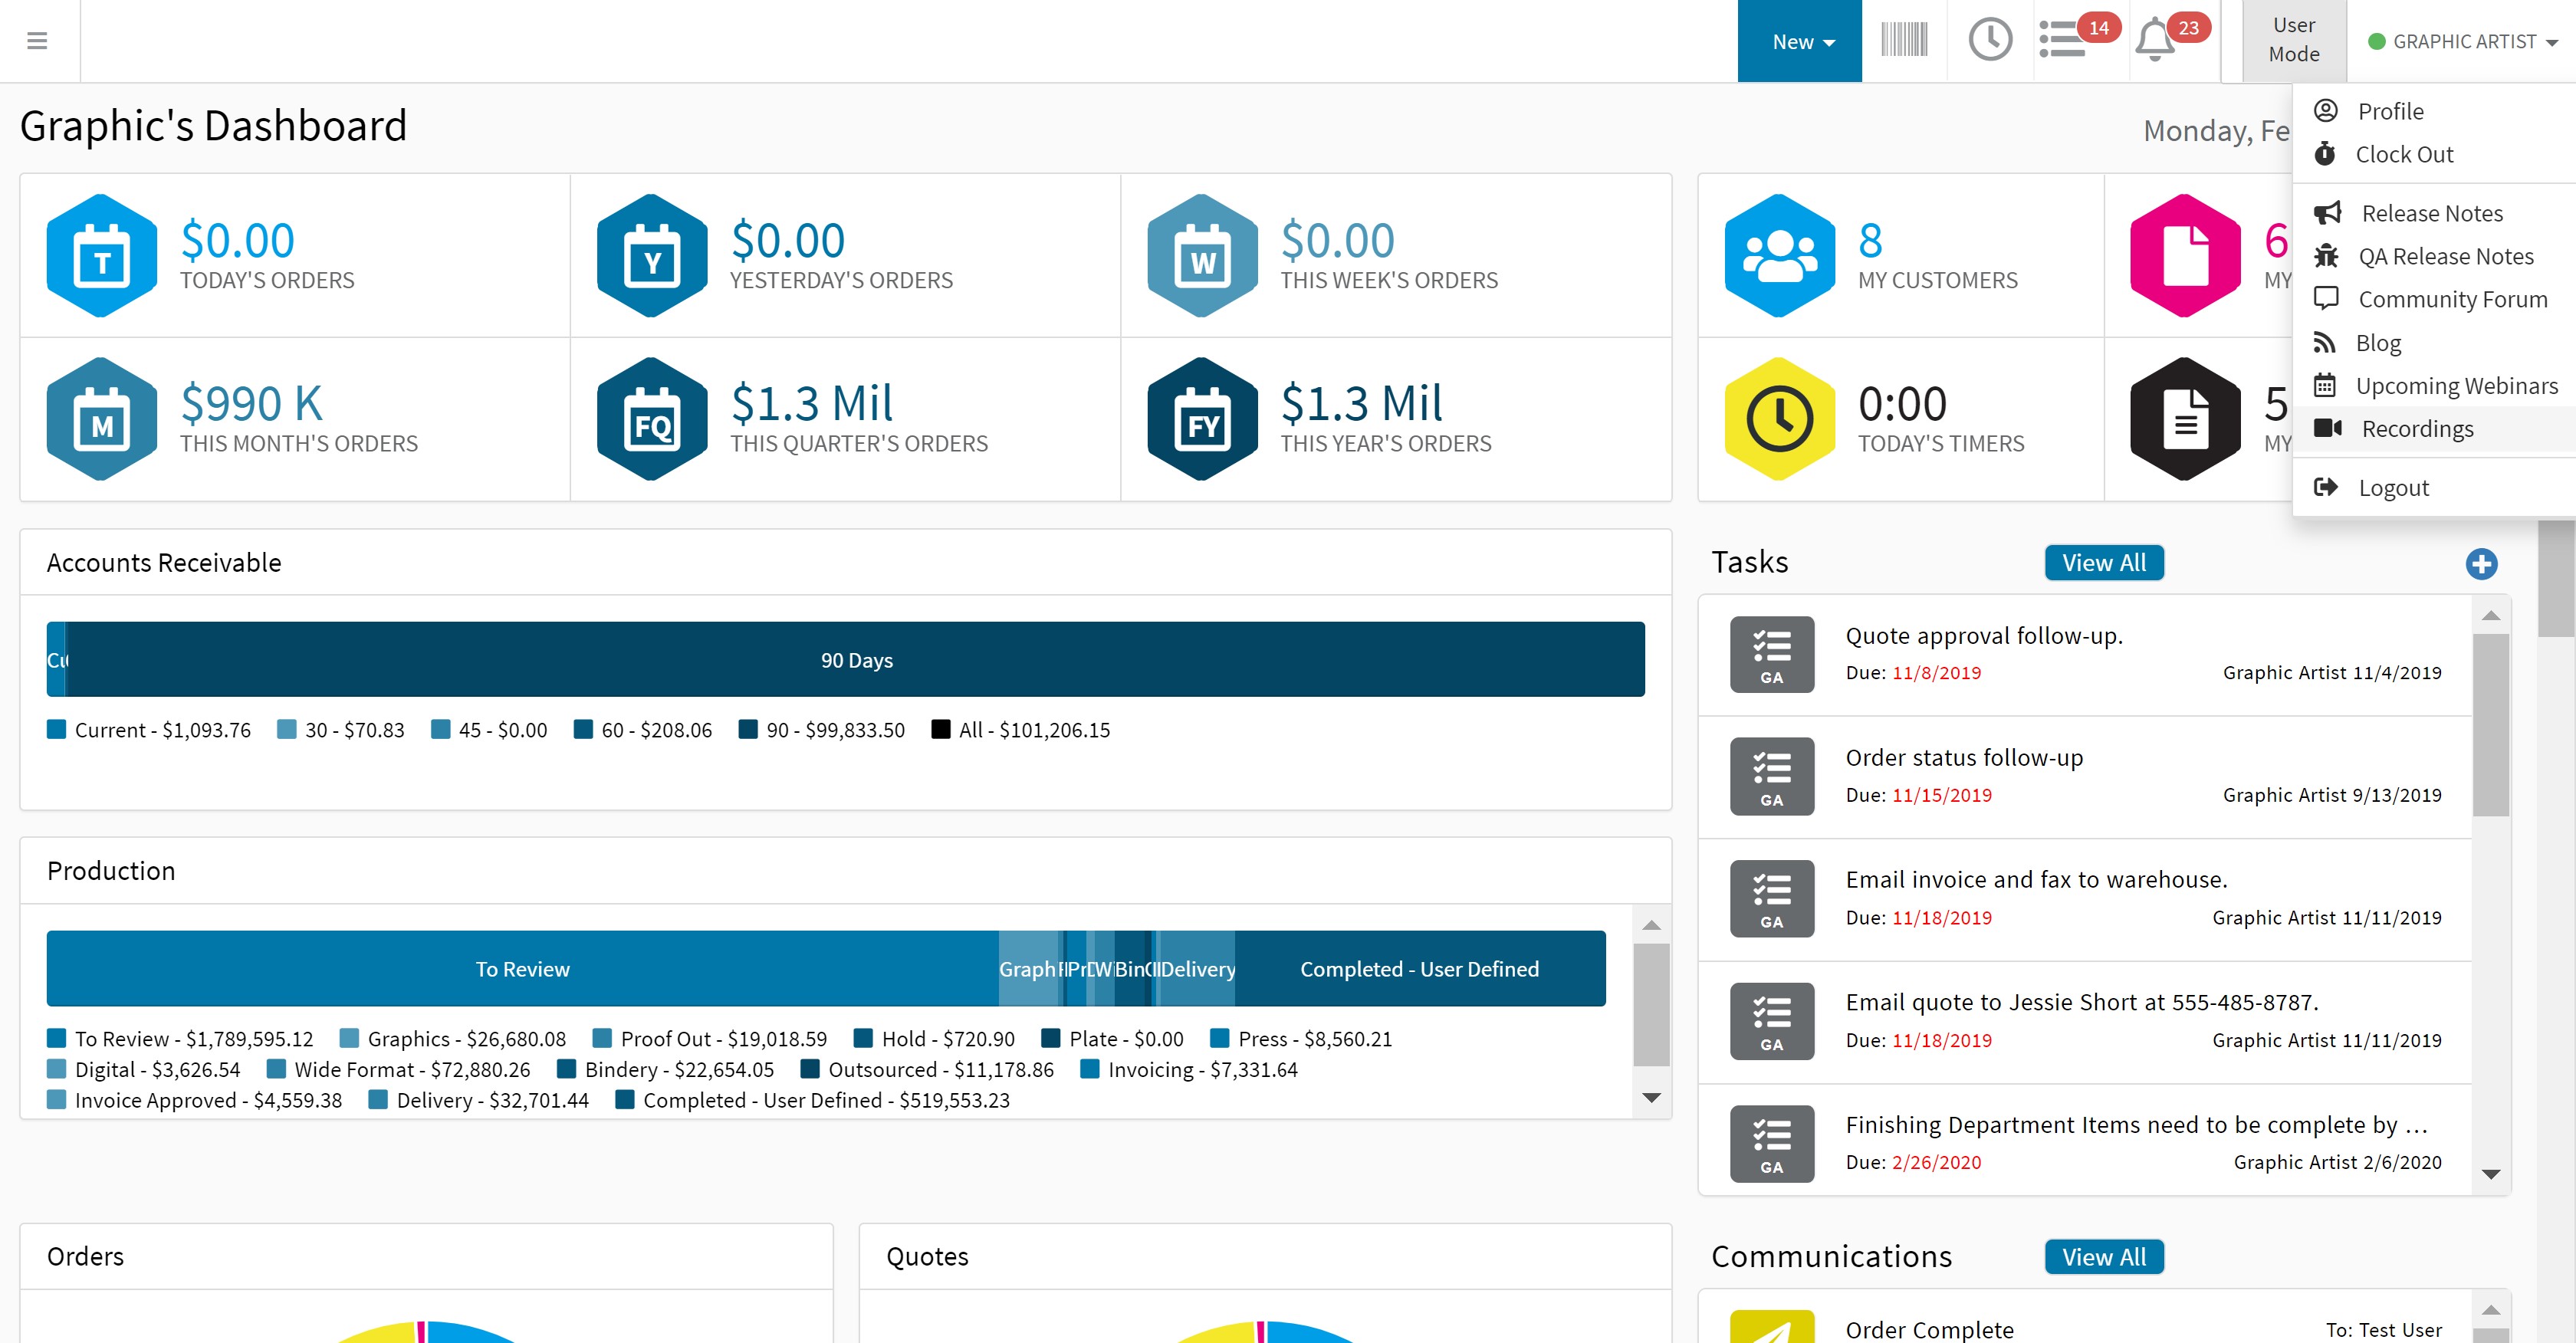This screenshot has width=2576, height=1343.
Task: Open the task list icon with badge 14
Action: tap(2063, 41)
